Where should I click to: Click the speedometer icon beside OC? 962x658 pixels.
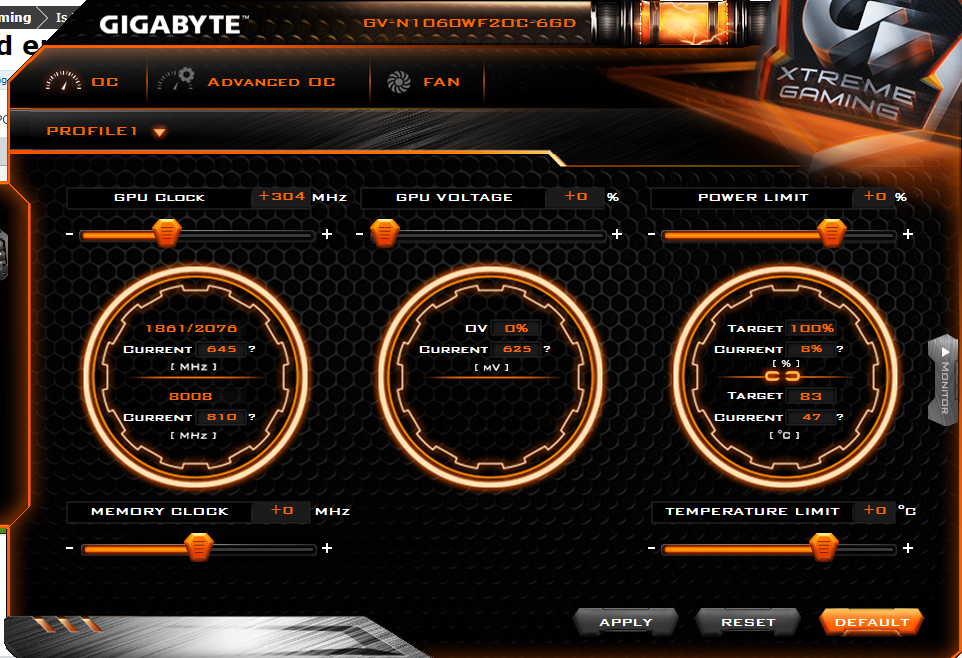[x=63, y=82]
